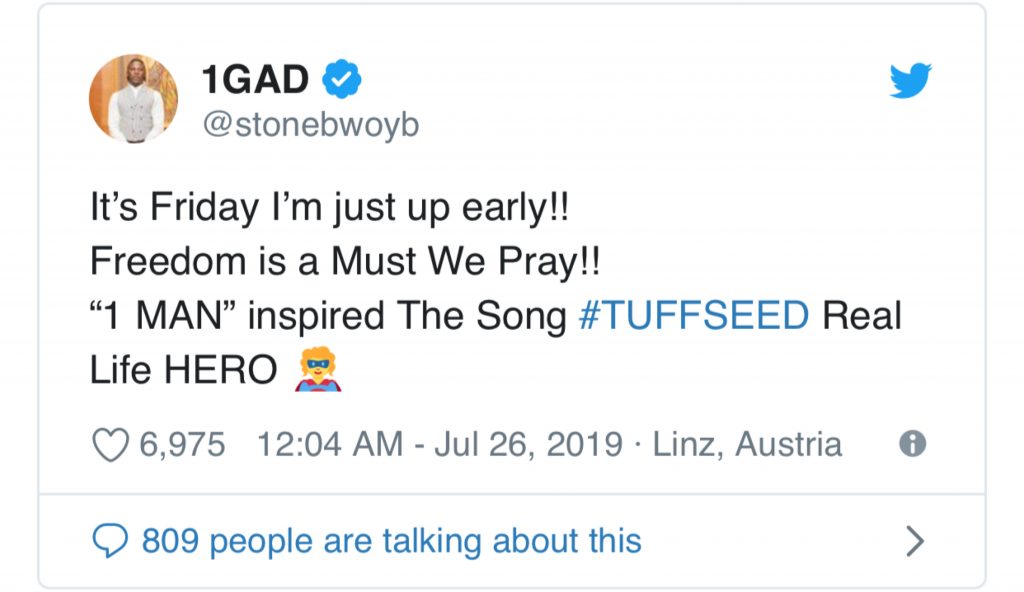1024x592 pixels.
Task: Open '809 people are talking about this'
Action: click(x=392, y=541)
